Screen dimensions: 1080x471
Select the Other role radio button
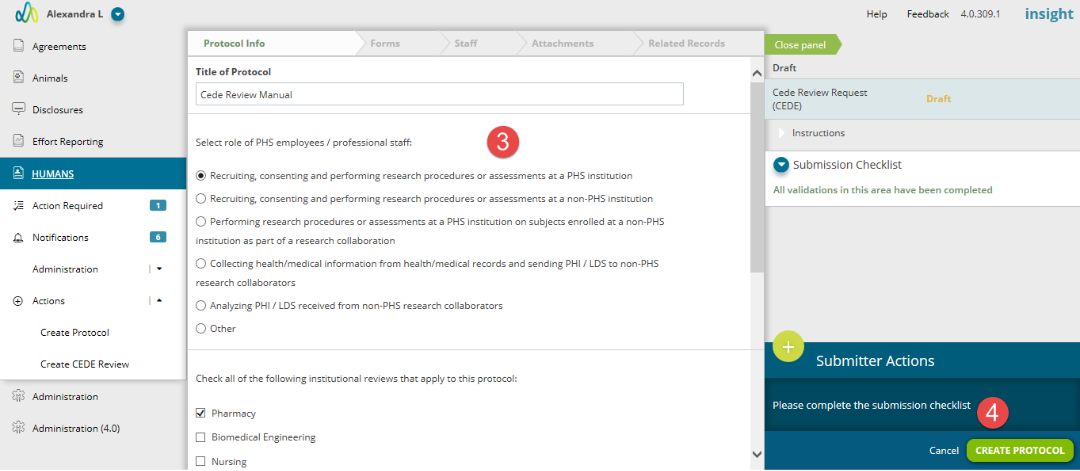[201, 328]
